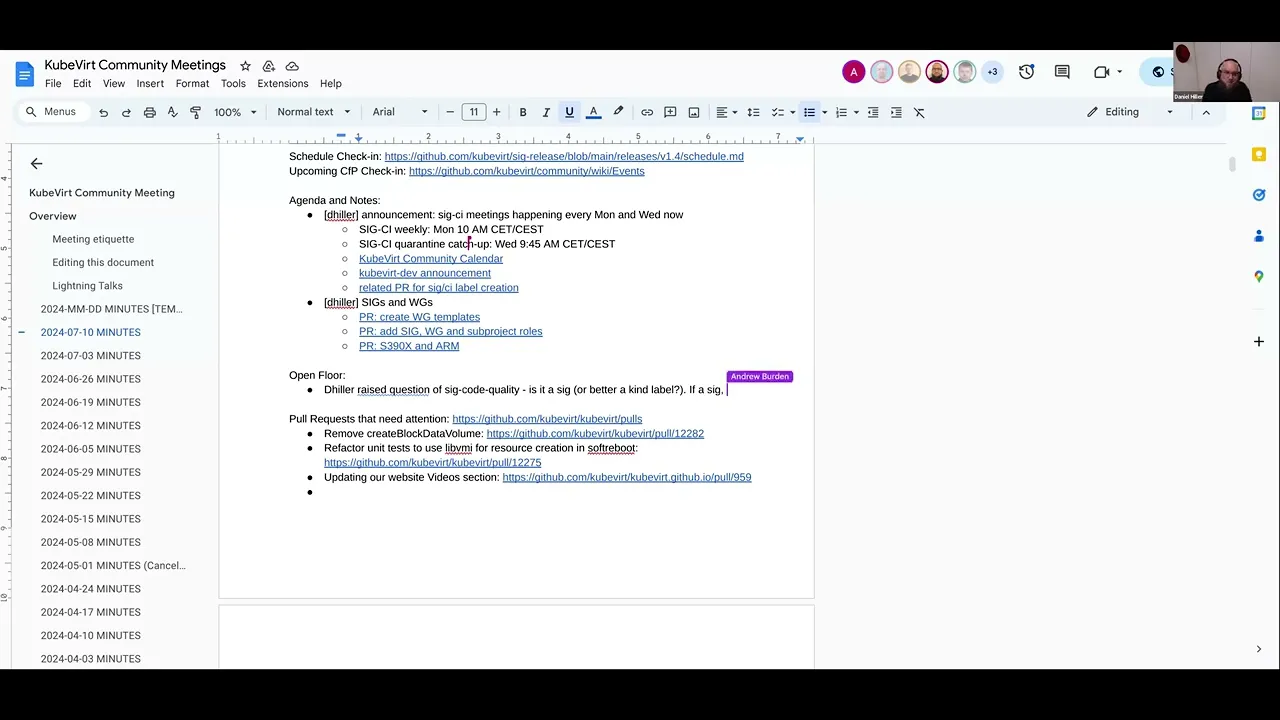The height and width of the screenshot is (720, 1280).
Task: Expand the checklist options arrow
Action: coord(792,112)
